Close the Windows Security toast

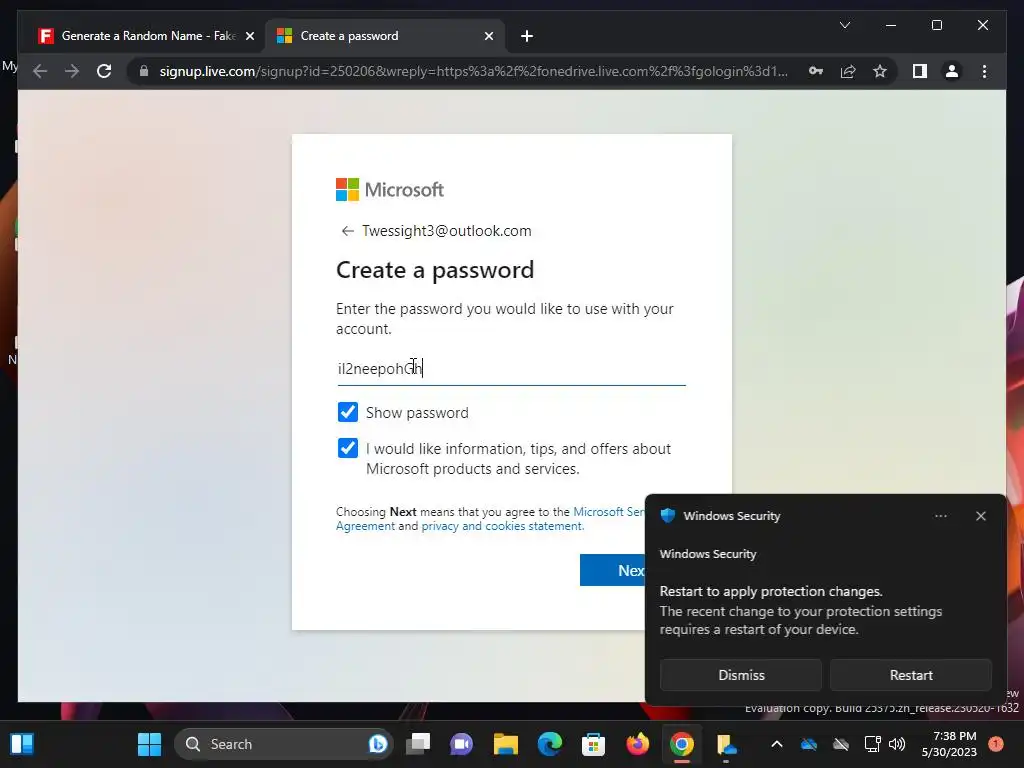[980, 516]
